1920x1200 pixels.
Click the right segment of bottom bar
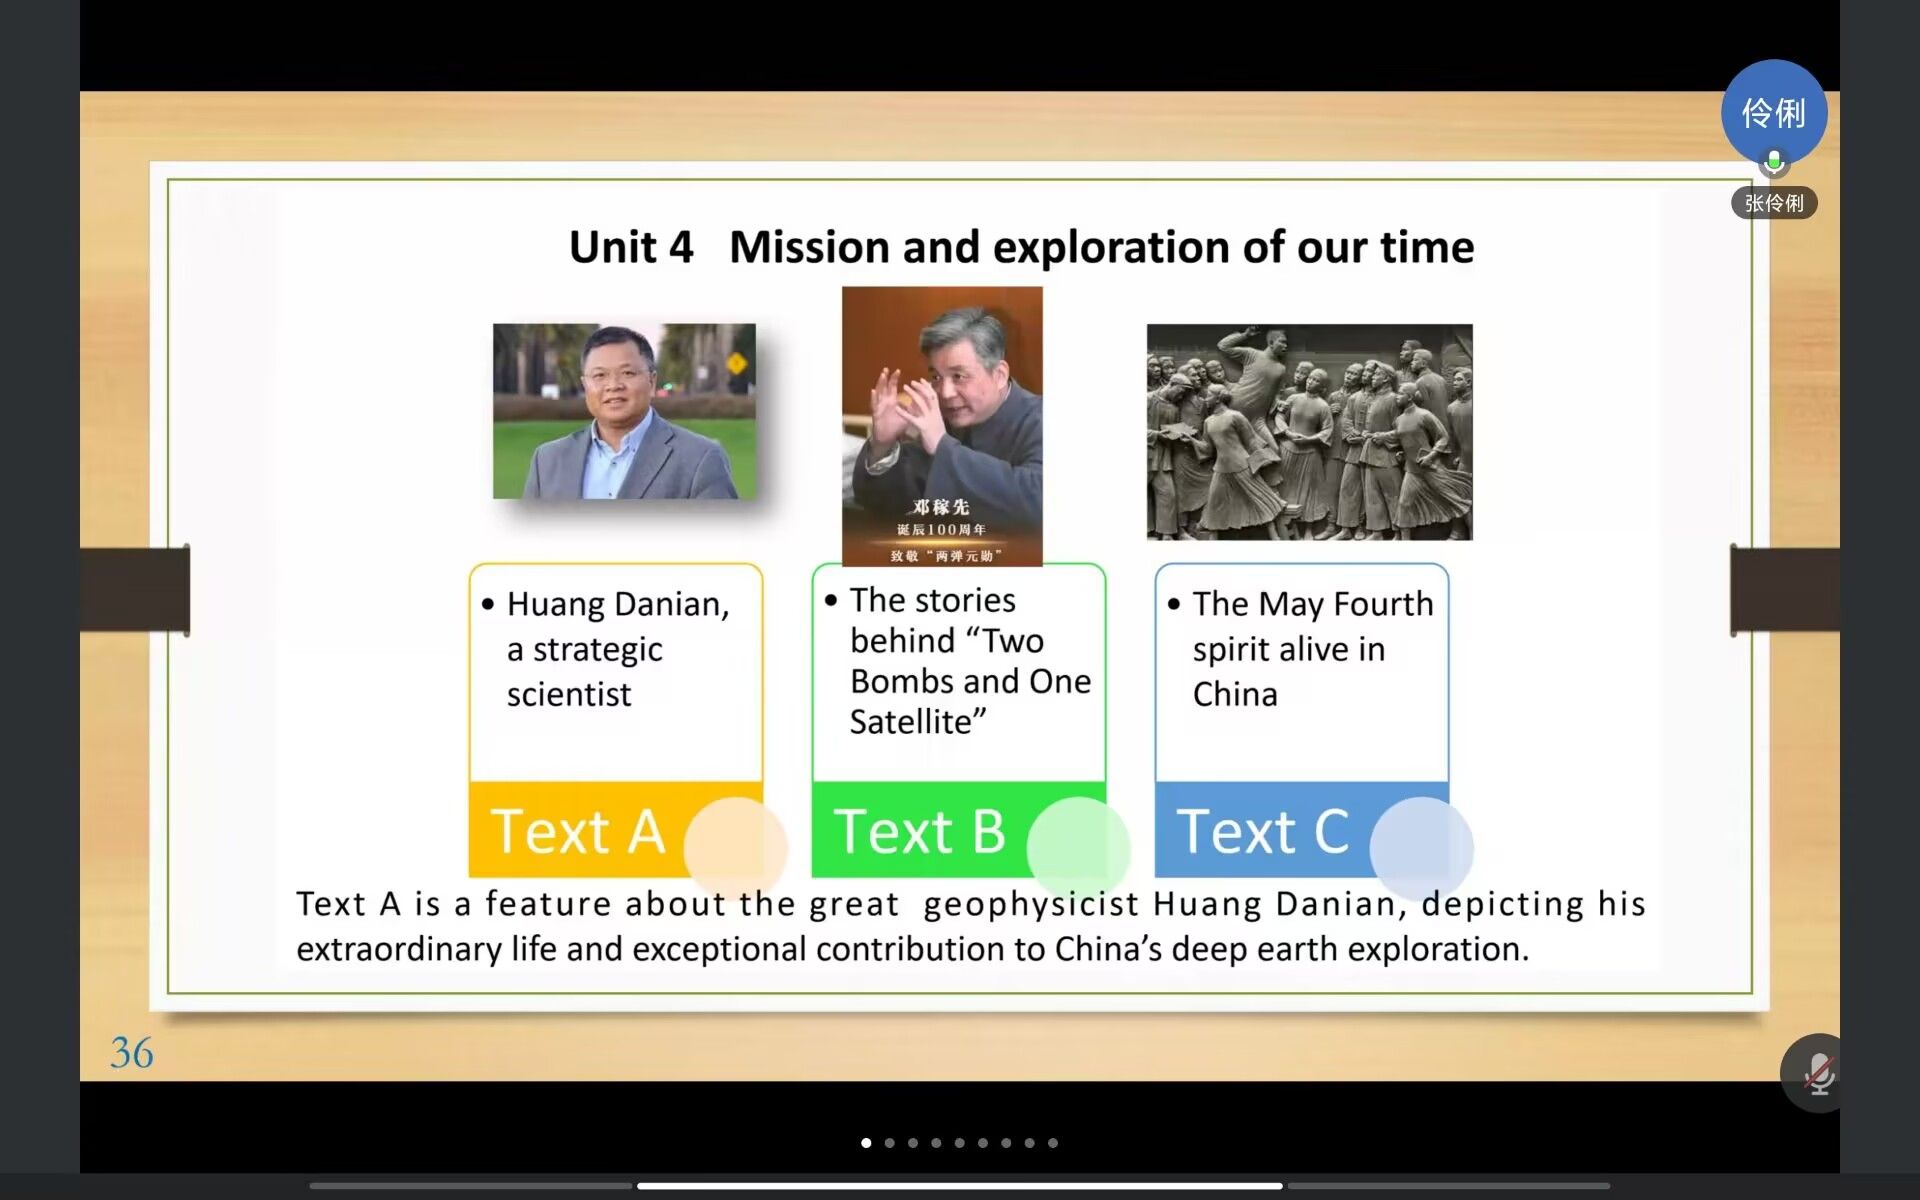pyautogui.click(x=1448, y=1186)
